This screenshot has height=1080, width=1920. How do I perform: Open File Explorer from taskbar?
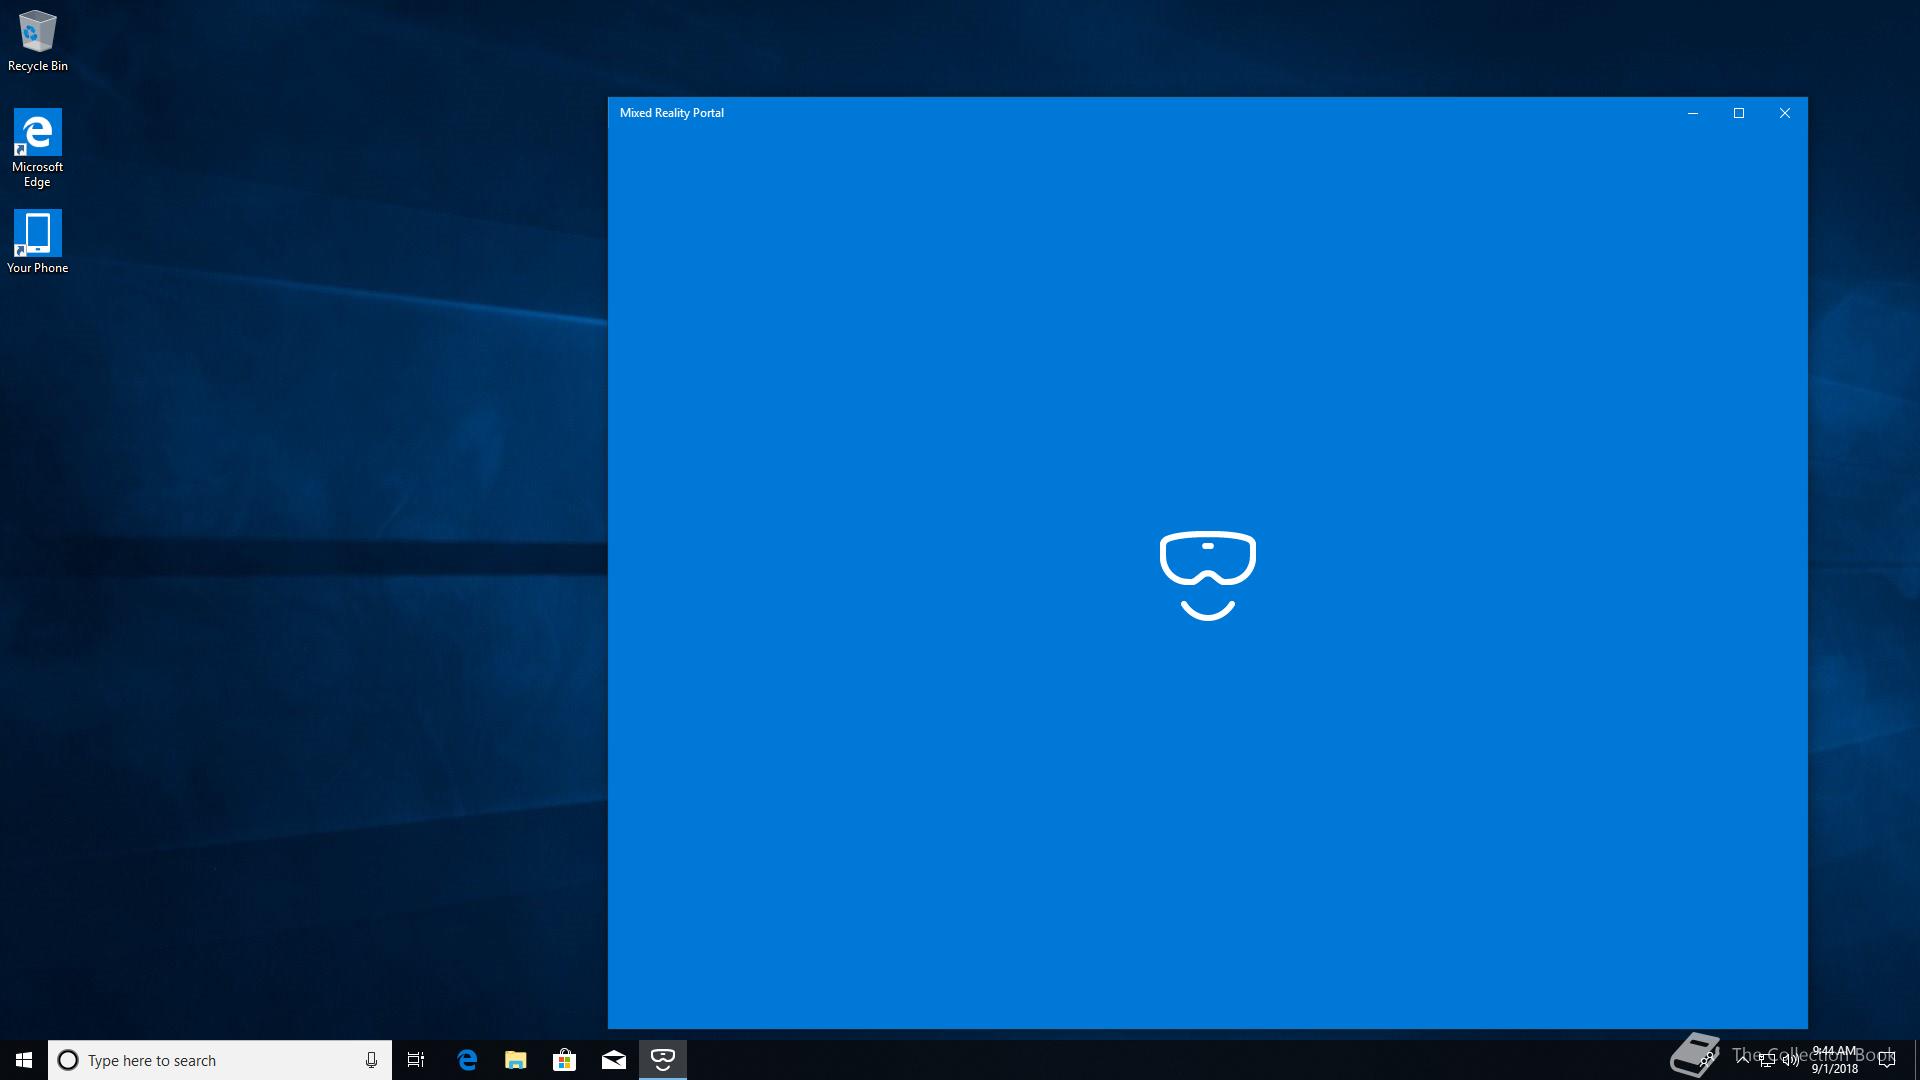tap(516, 1060)
